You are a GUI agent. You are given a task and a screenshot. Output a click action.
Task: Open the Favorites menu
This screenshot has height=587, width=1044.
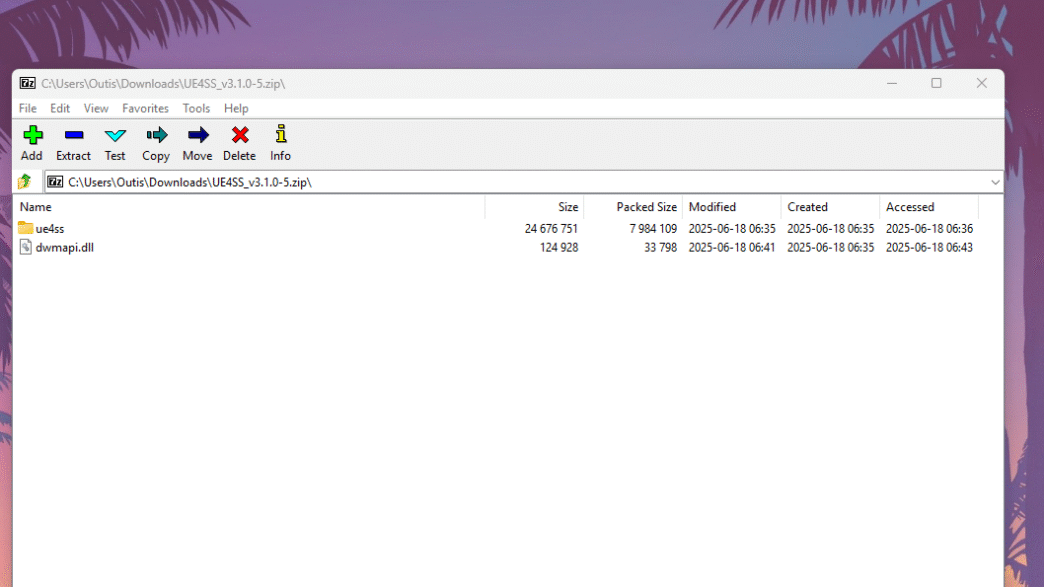[145, 108]
